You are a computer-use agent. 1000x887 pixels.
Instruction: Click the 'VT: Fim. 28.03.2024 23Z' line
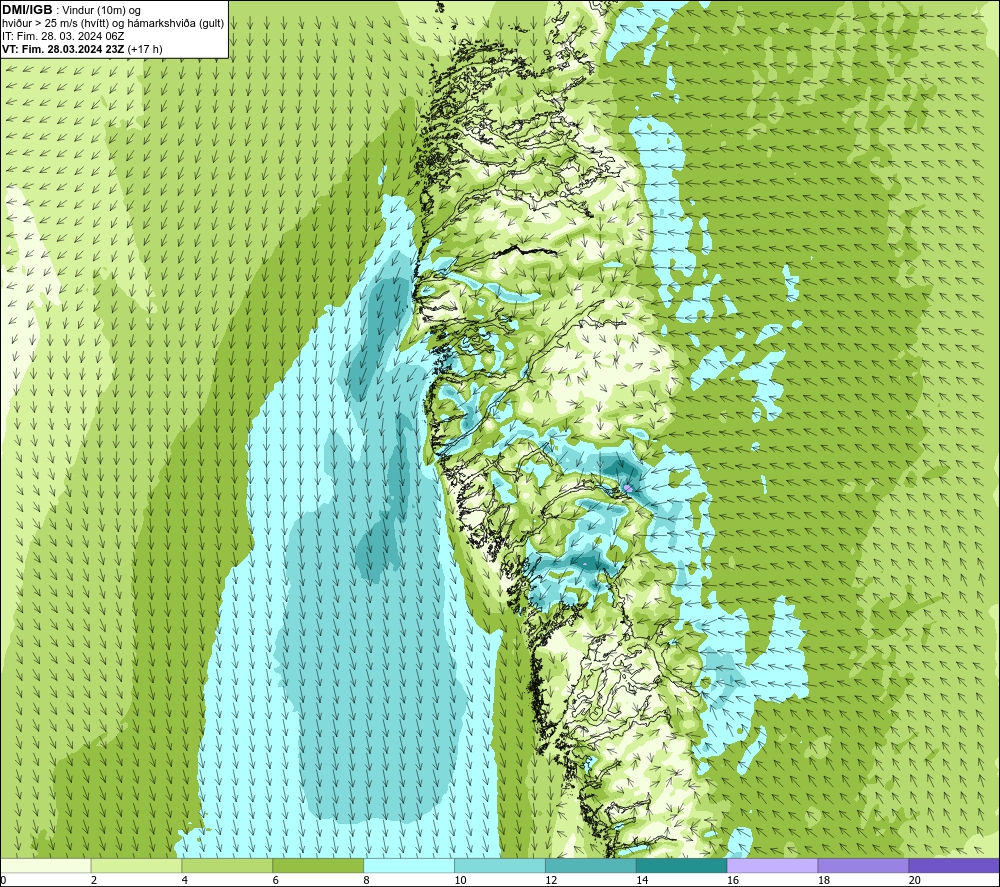tap(82, 49)
